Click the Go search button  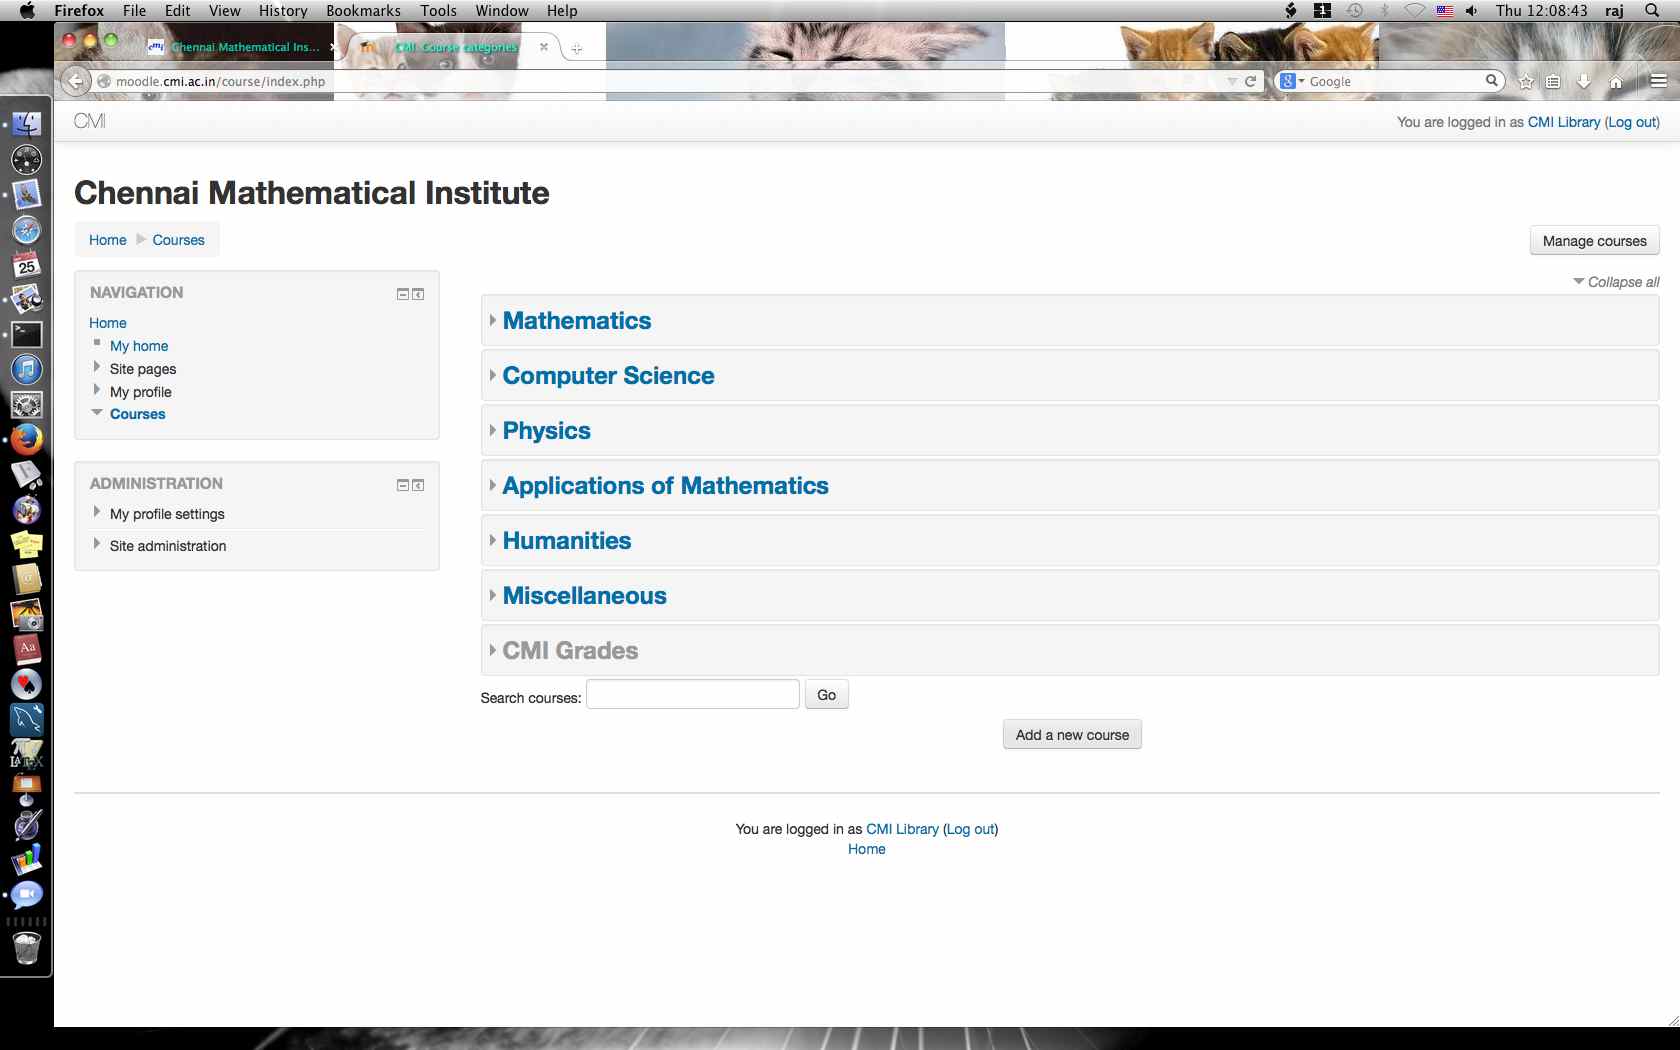826,695
